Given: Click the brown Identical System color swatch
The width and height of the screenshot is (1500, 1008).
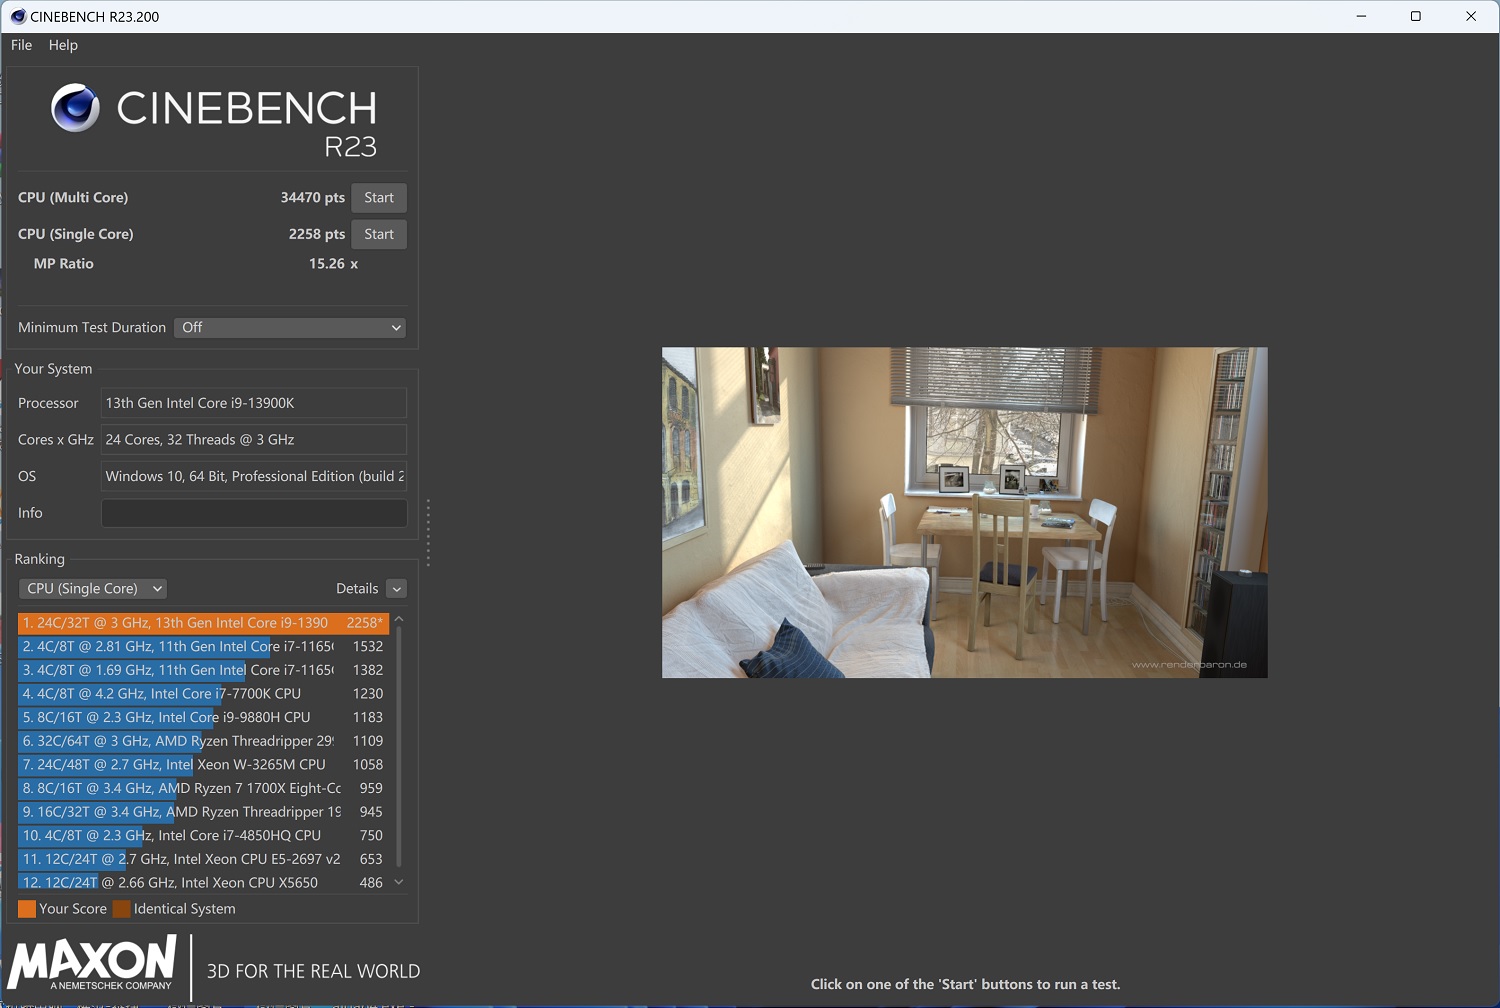Looking at the screenshot, I should click(x=122, y=909).
